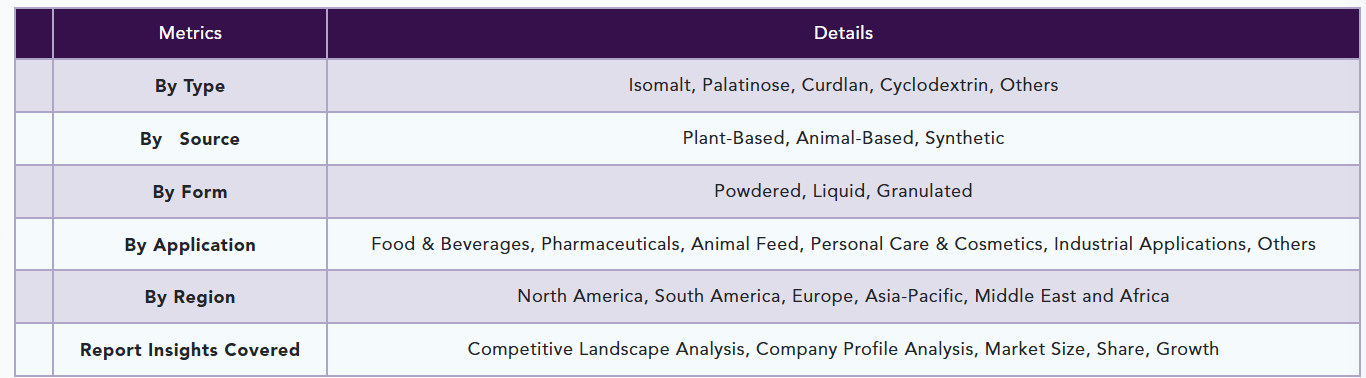The width and height of the screenshot is (1366, 378).
Task: Click the Isomalt, Palatinose, Curdlan details cell
Action: pos(843,86)
